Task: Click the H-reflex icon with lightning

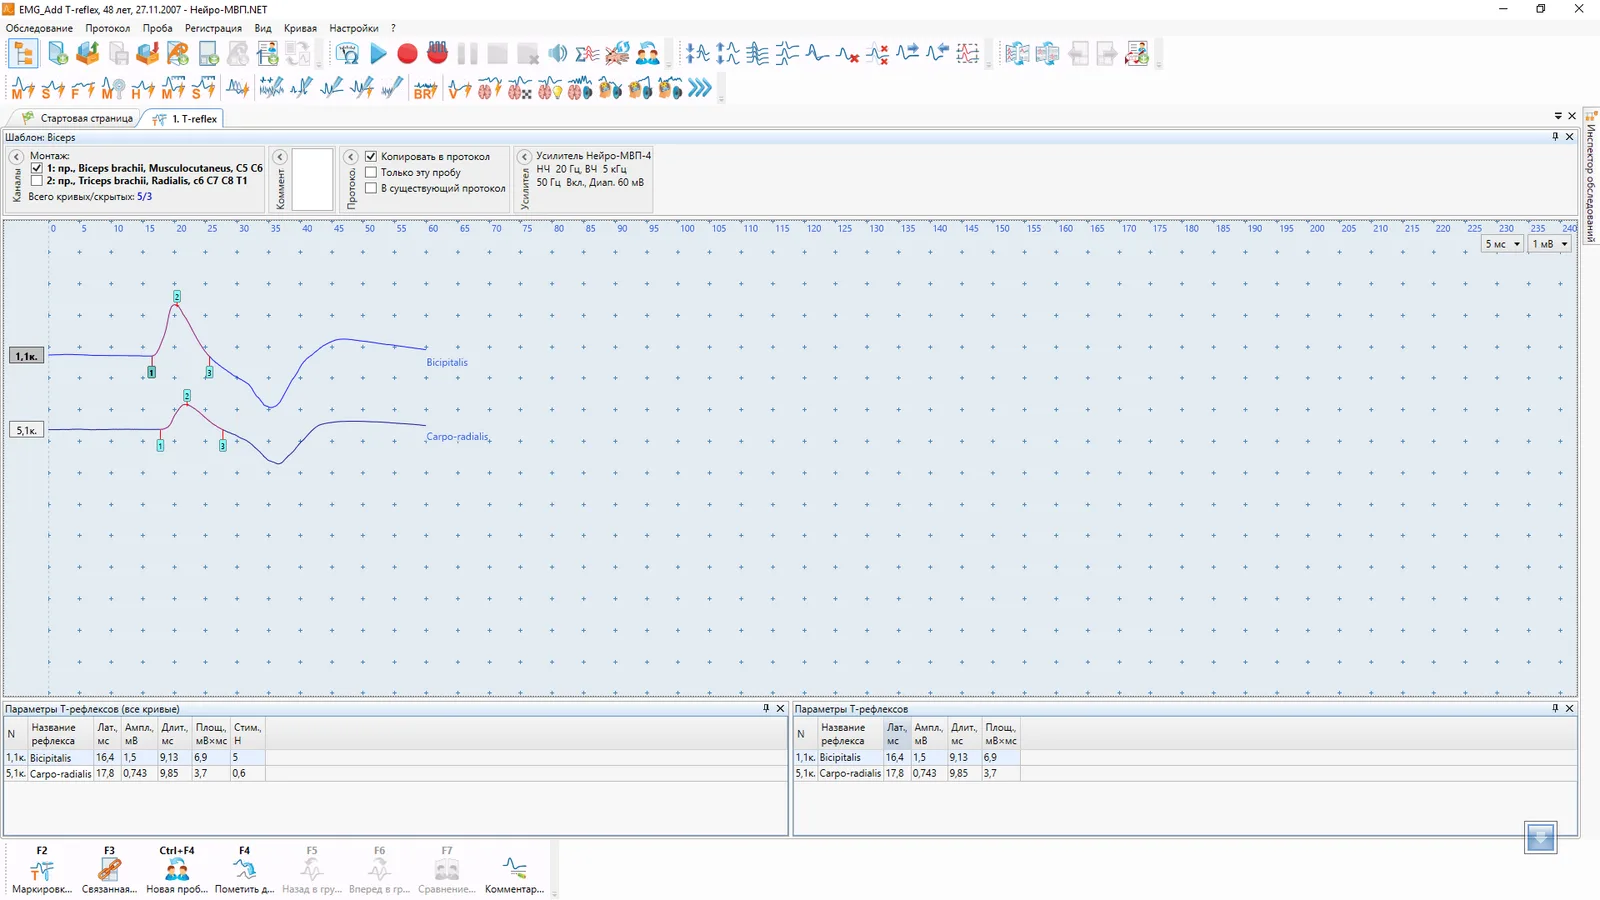Action: click(x=143, y=89)
